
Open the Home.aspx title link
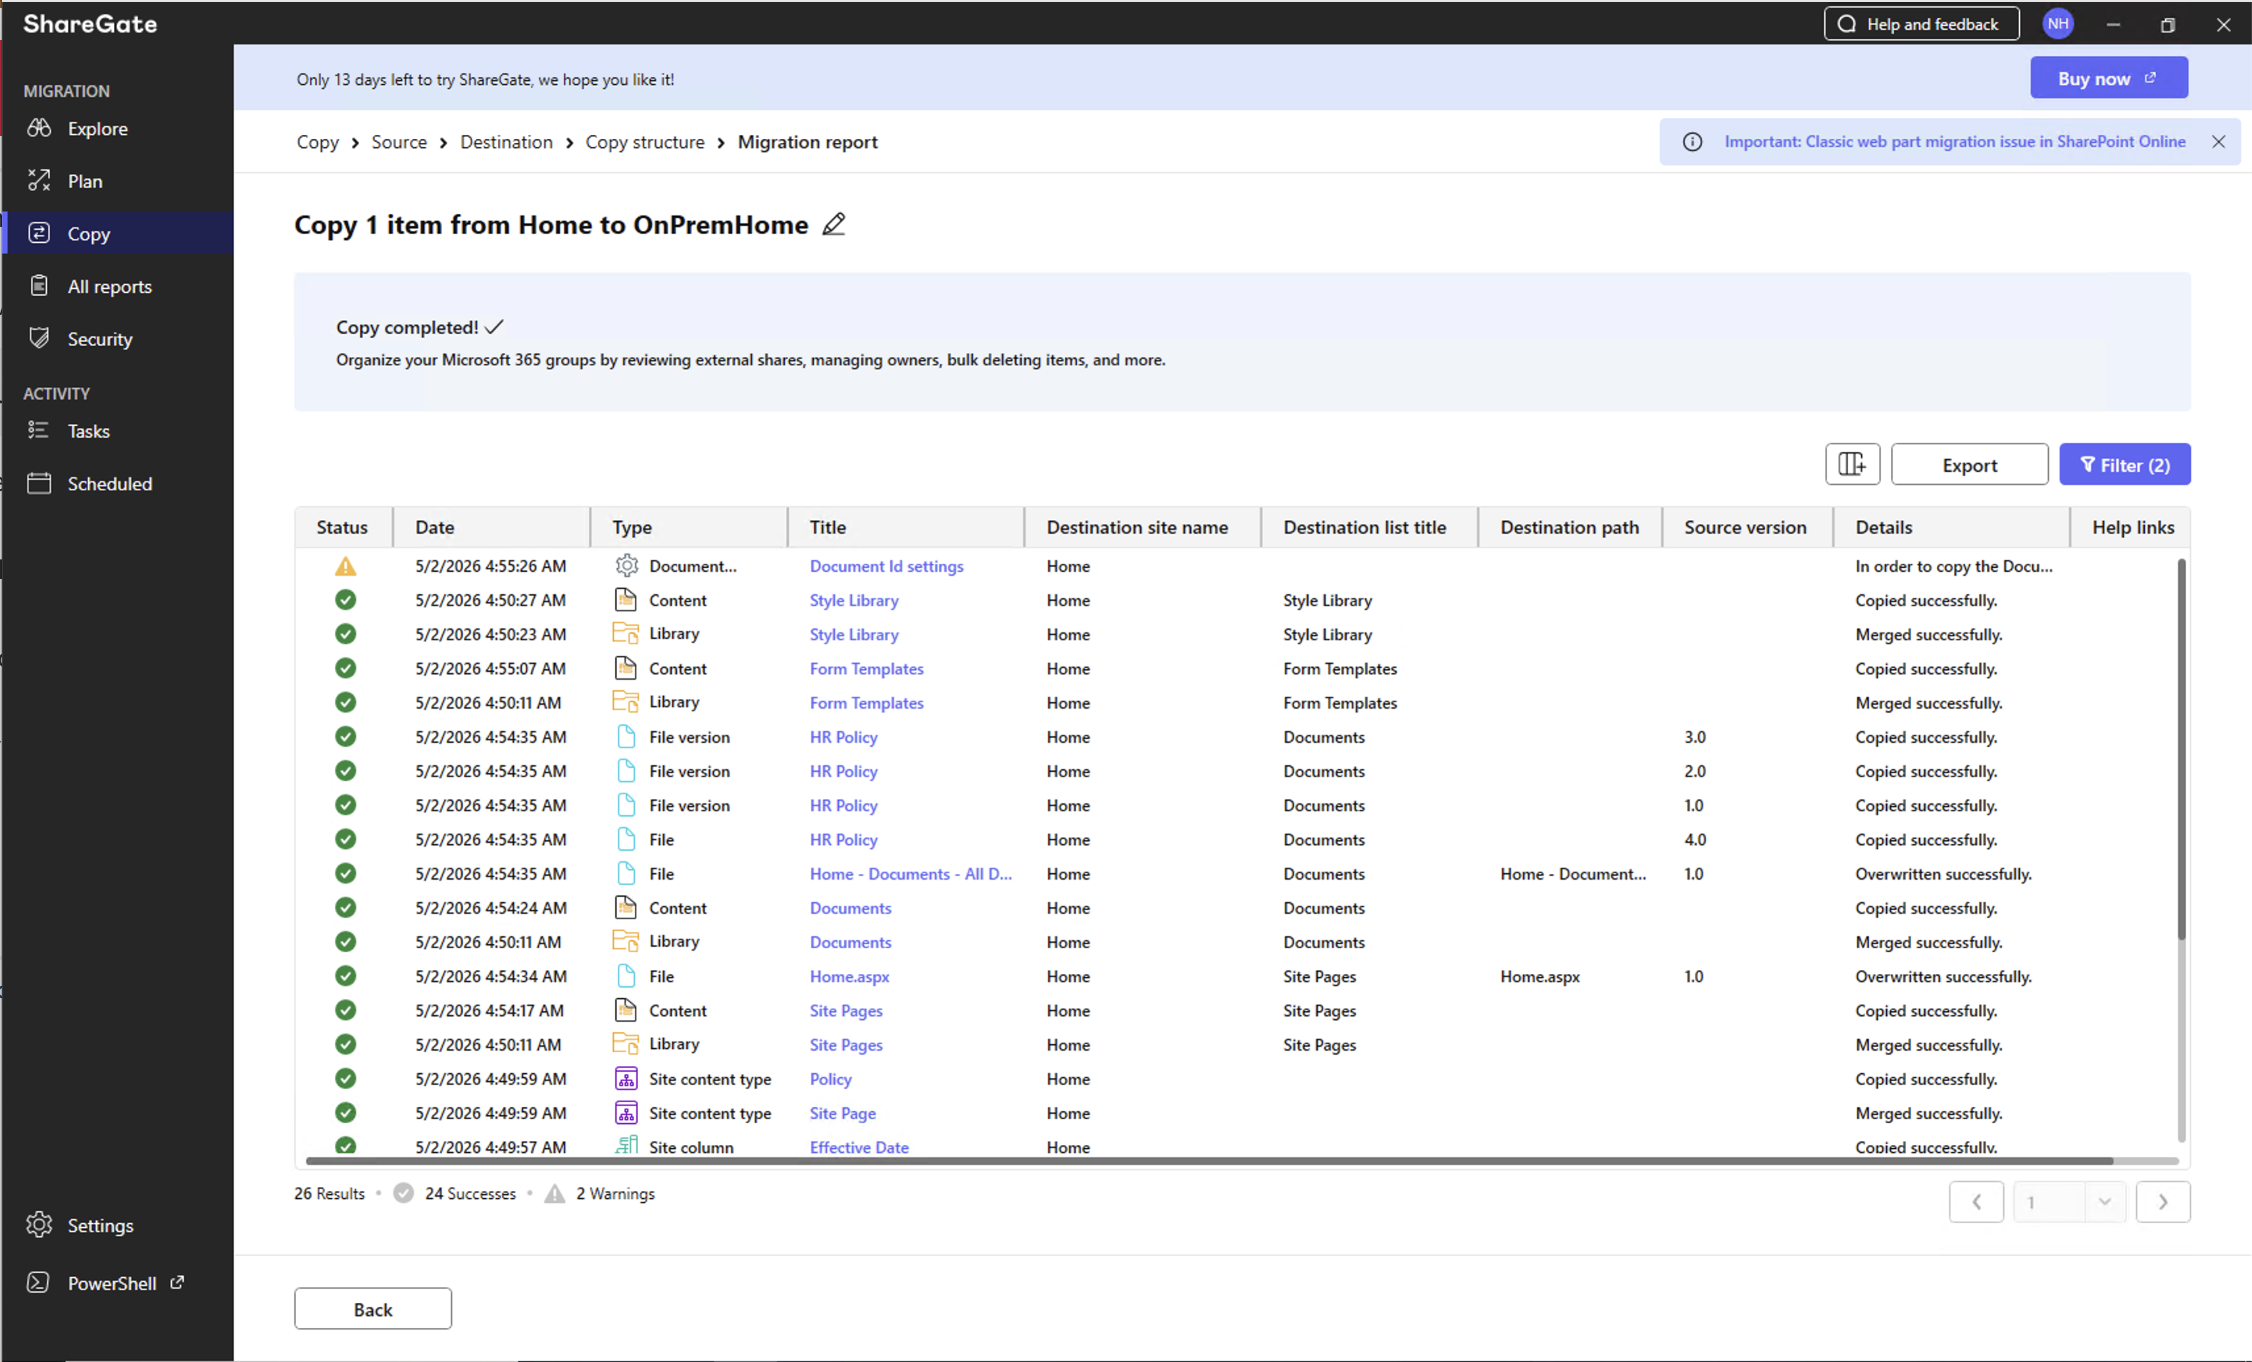(849, 976)
